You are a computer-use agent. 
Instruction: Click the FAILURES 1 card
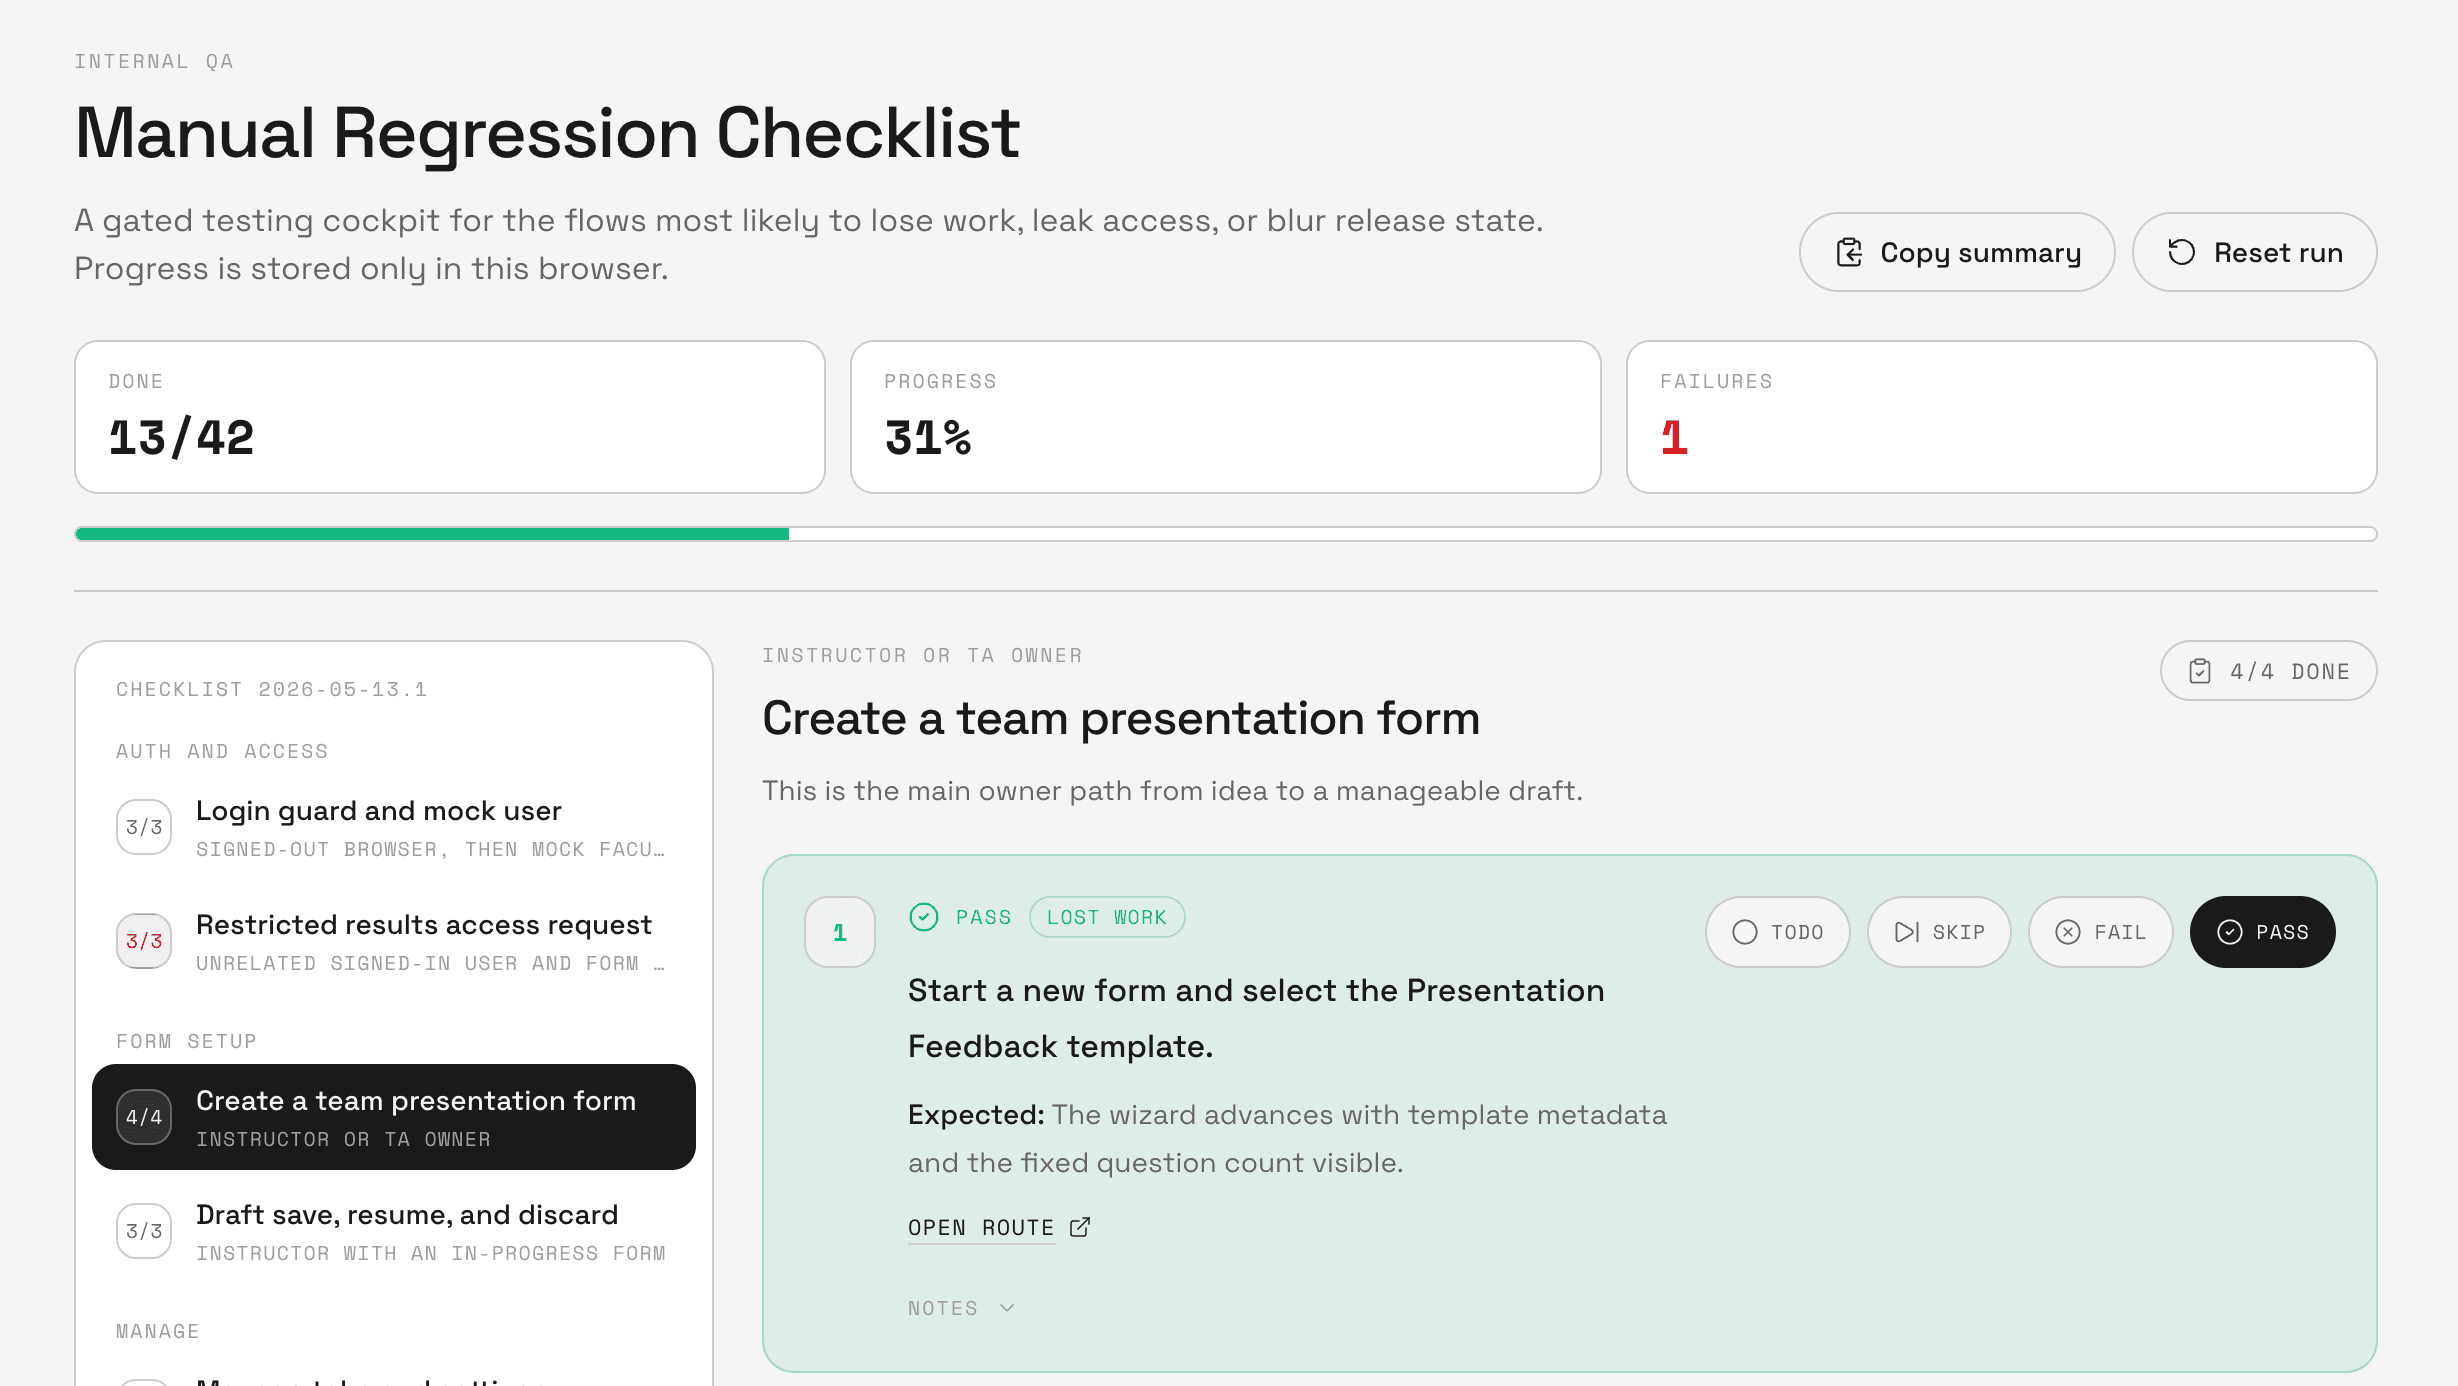pyautogui.click(x=2002, y=417)
